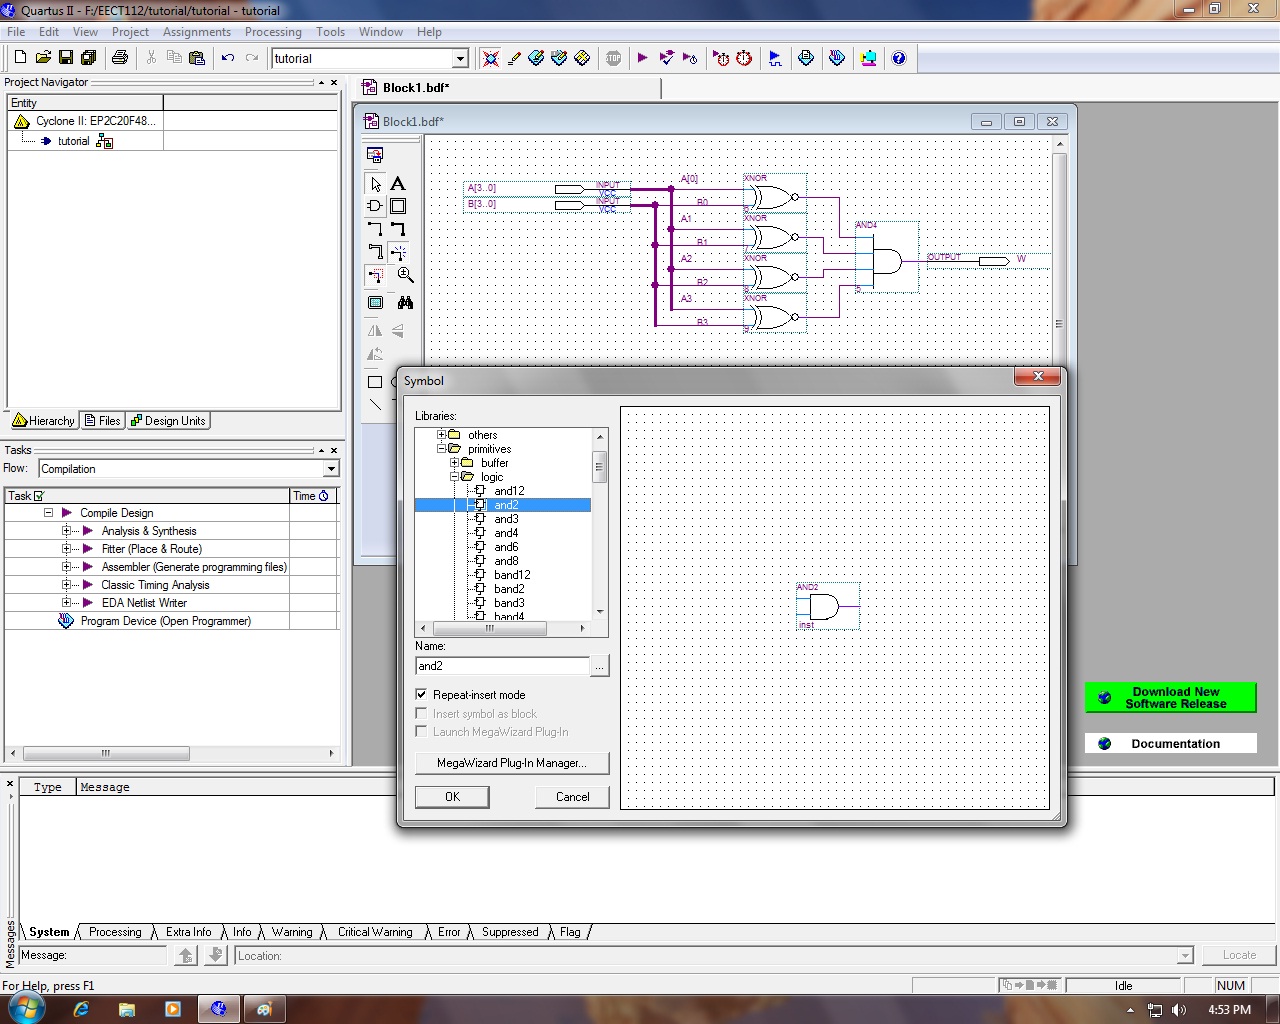1280x1024 pixels.
Task: Enable Insert symbol as block
Action: point(421,713)
